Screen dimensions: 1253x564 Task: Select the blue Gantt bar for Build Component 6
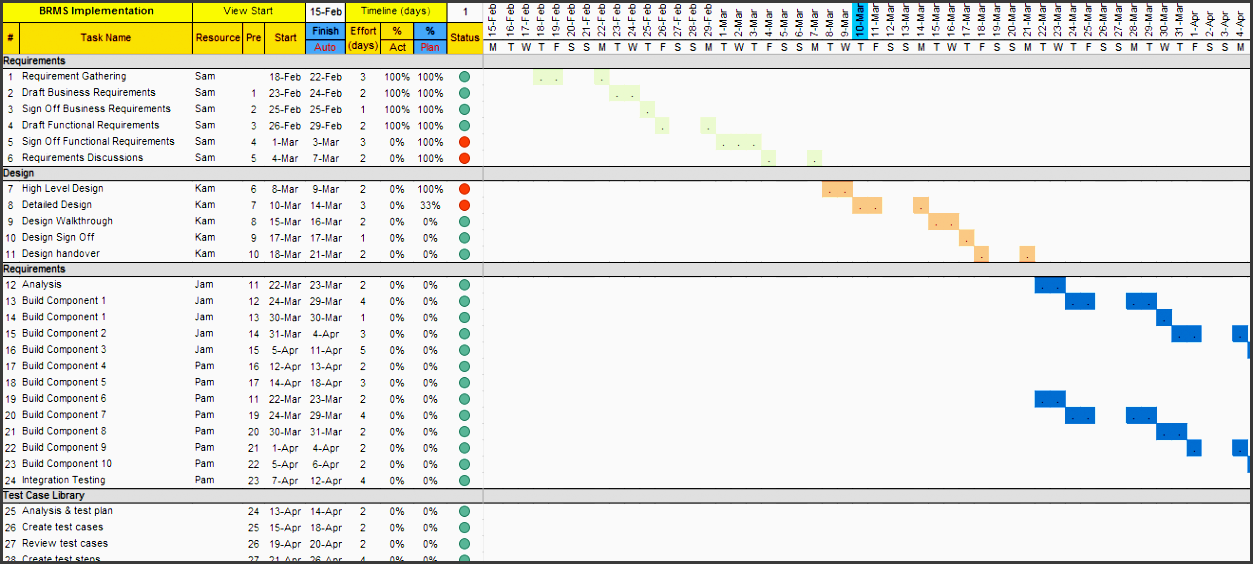(x=1050, y=399)
